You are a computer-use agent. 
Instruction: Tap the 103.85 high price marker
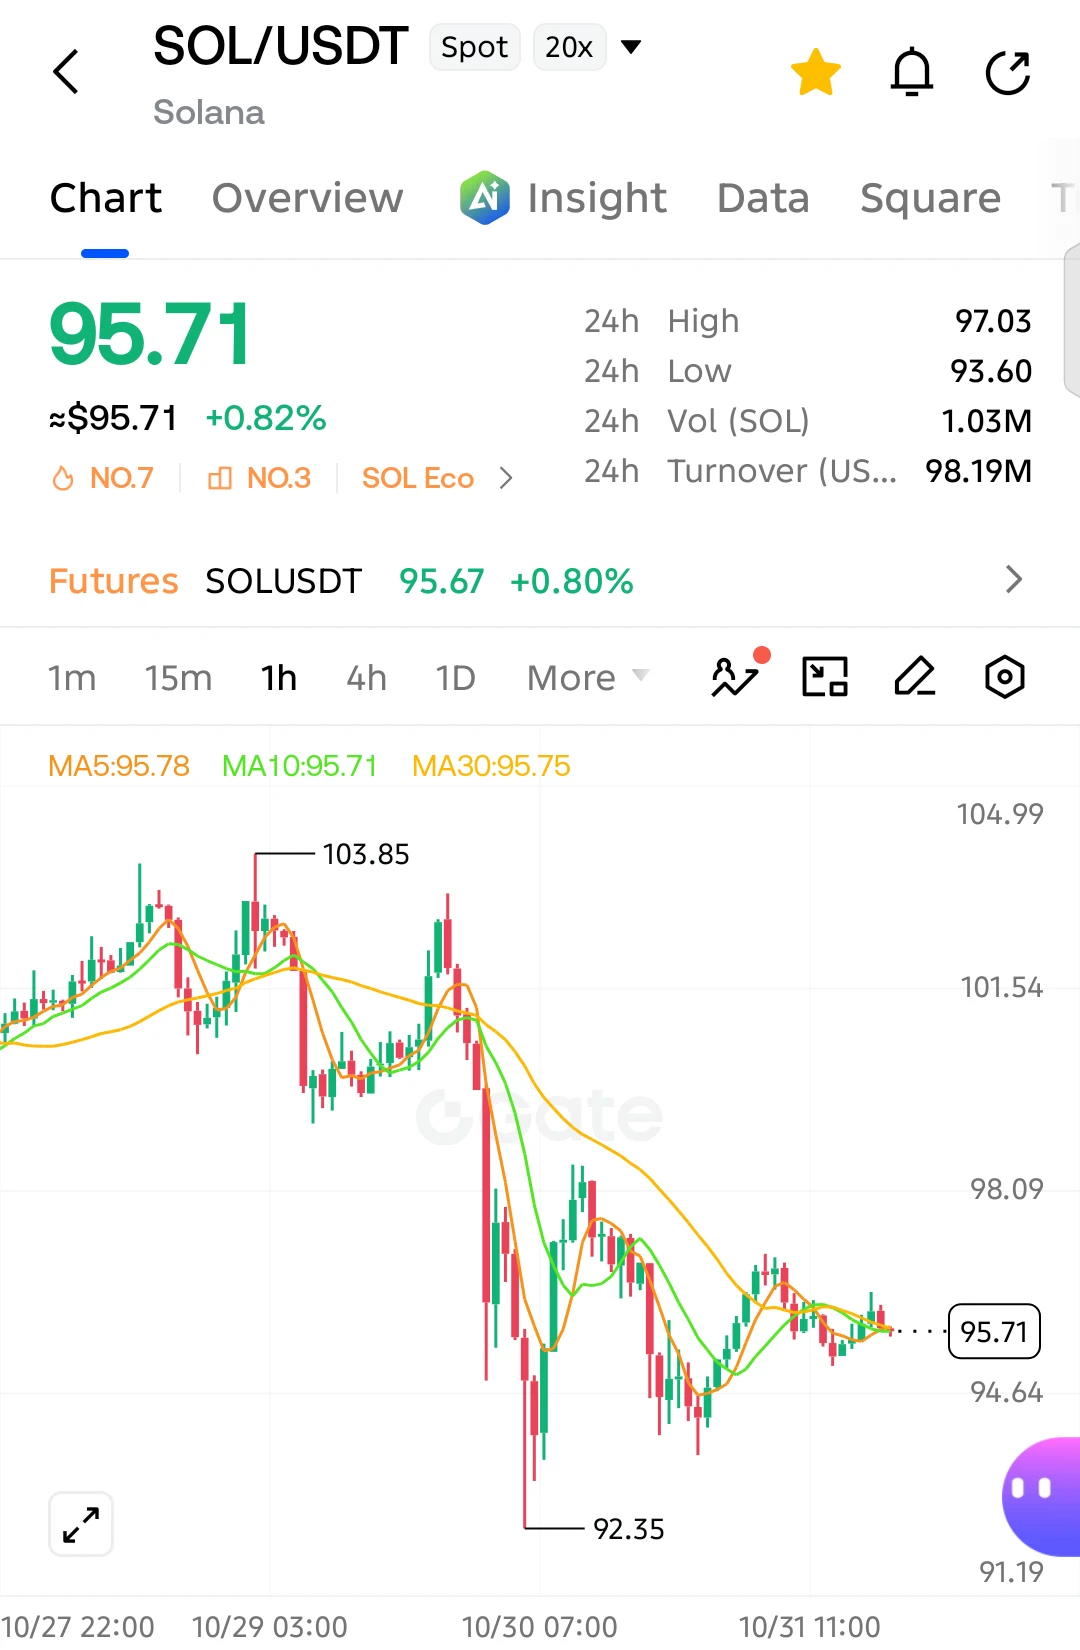coord(366,854)
